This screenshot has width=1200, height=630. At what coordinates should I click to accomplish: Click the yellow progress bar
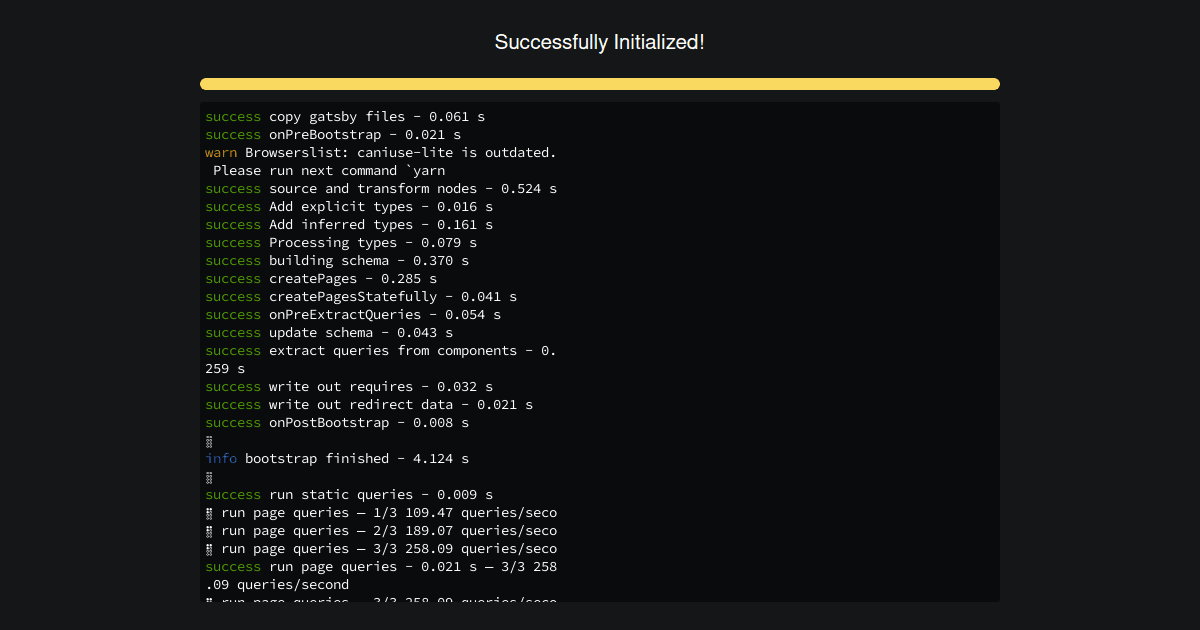pyautogui.click(x=599, y=84)
